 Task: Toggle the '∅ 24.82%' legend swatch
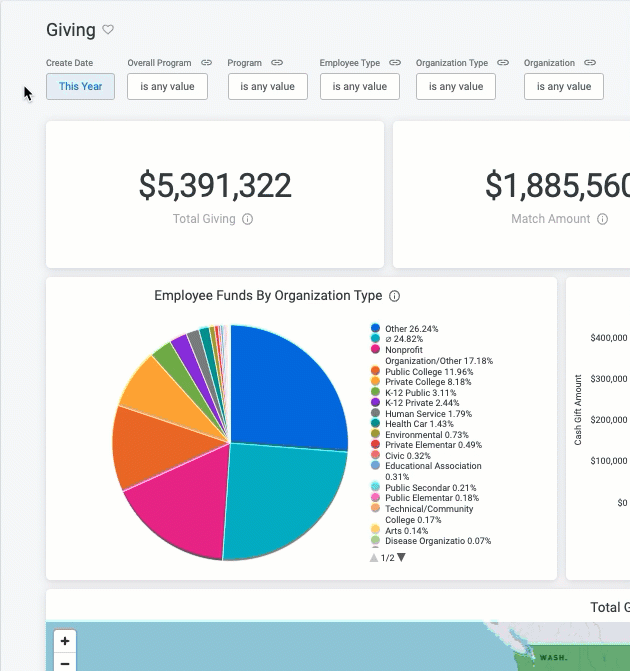coord(375,338)
